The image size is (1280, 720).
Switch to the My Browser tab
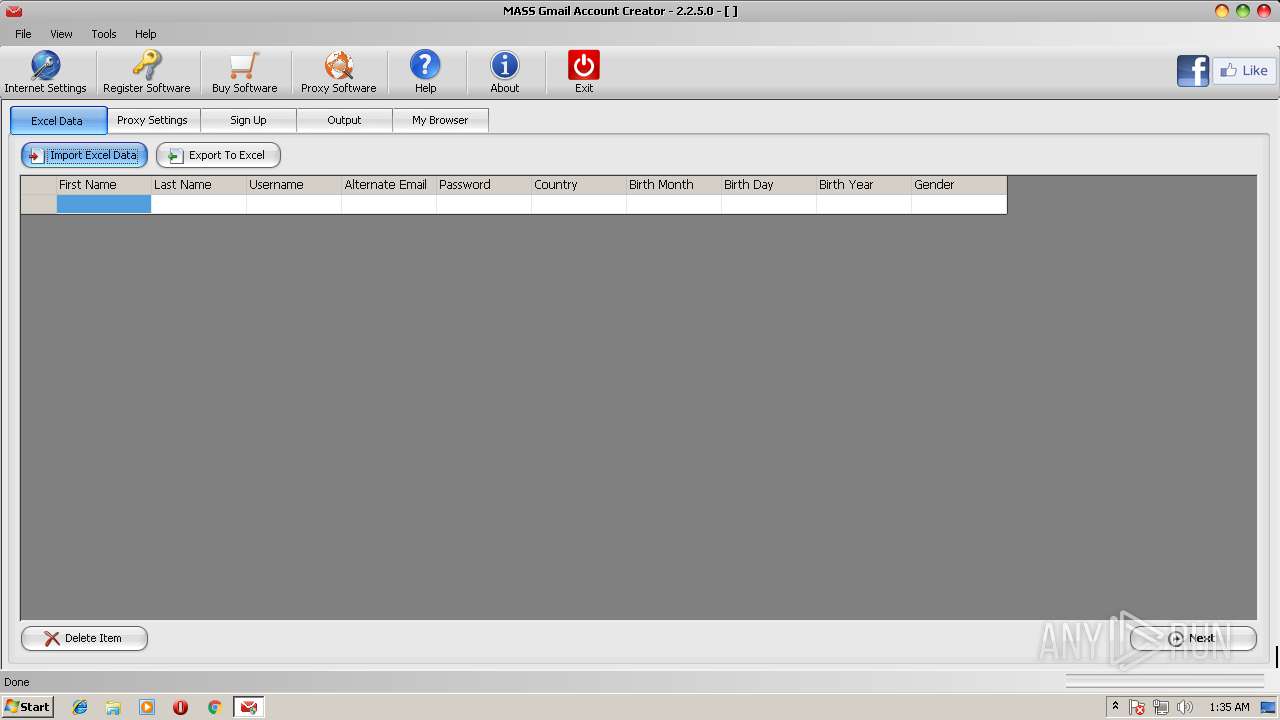click(440, 120)
